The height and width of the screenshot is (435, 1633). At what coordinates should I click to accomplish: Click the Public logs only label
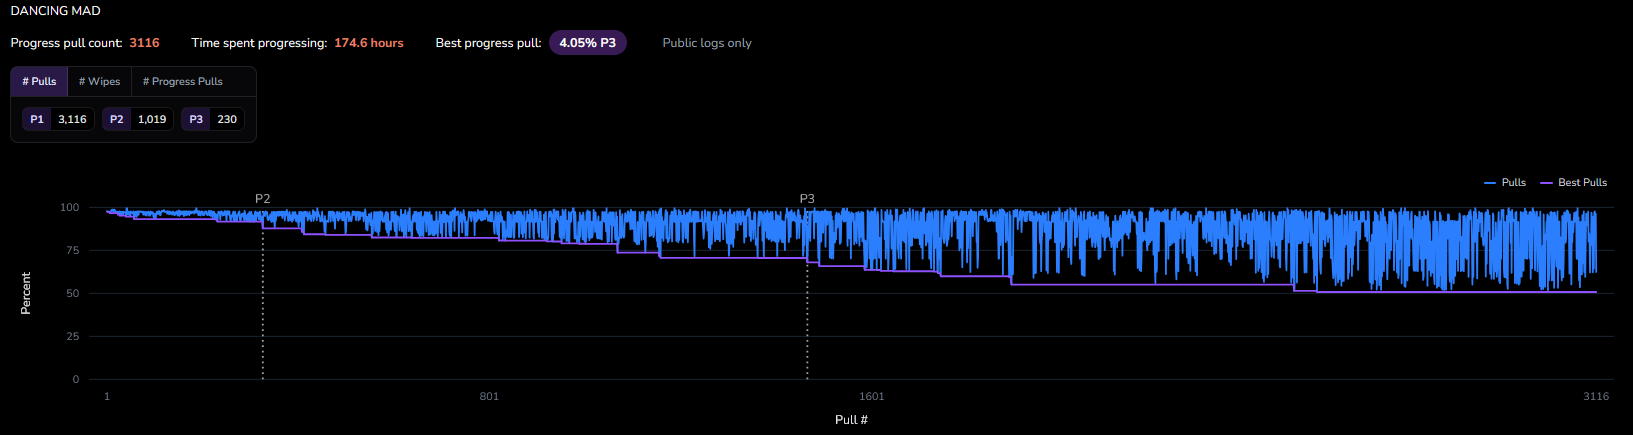coord(707,43)
